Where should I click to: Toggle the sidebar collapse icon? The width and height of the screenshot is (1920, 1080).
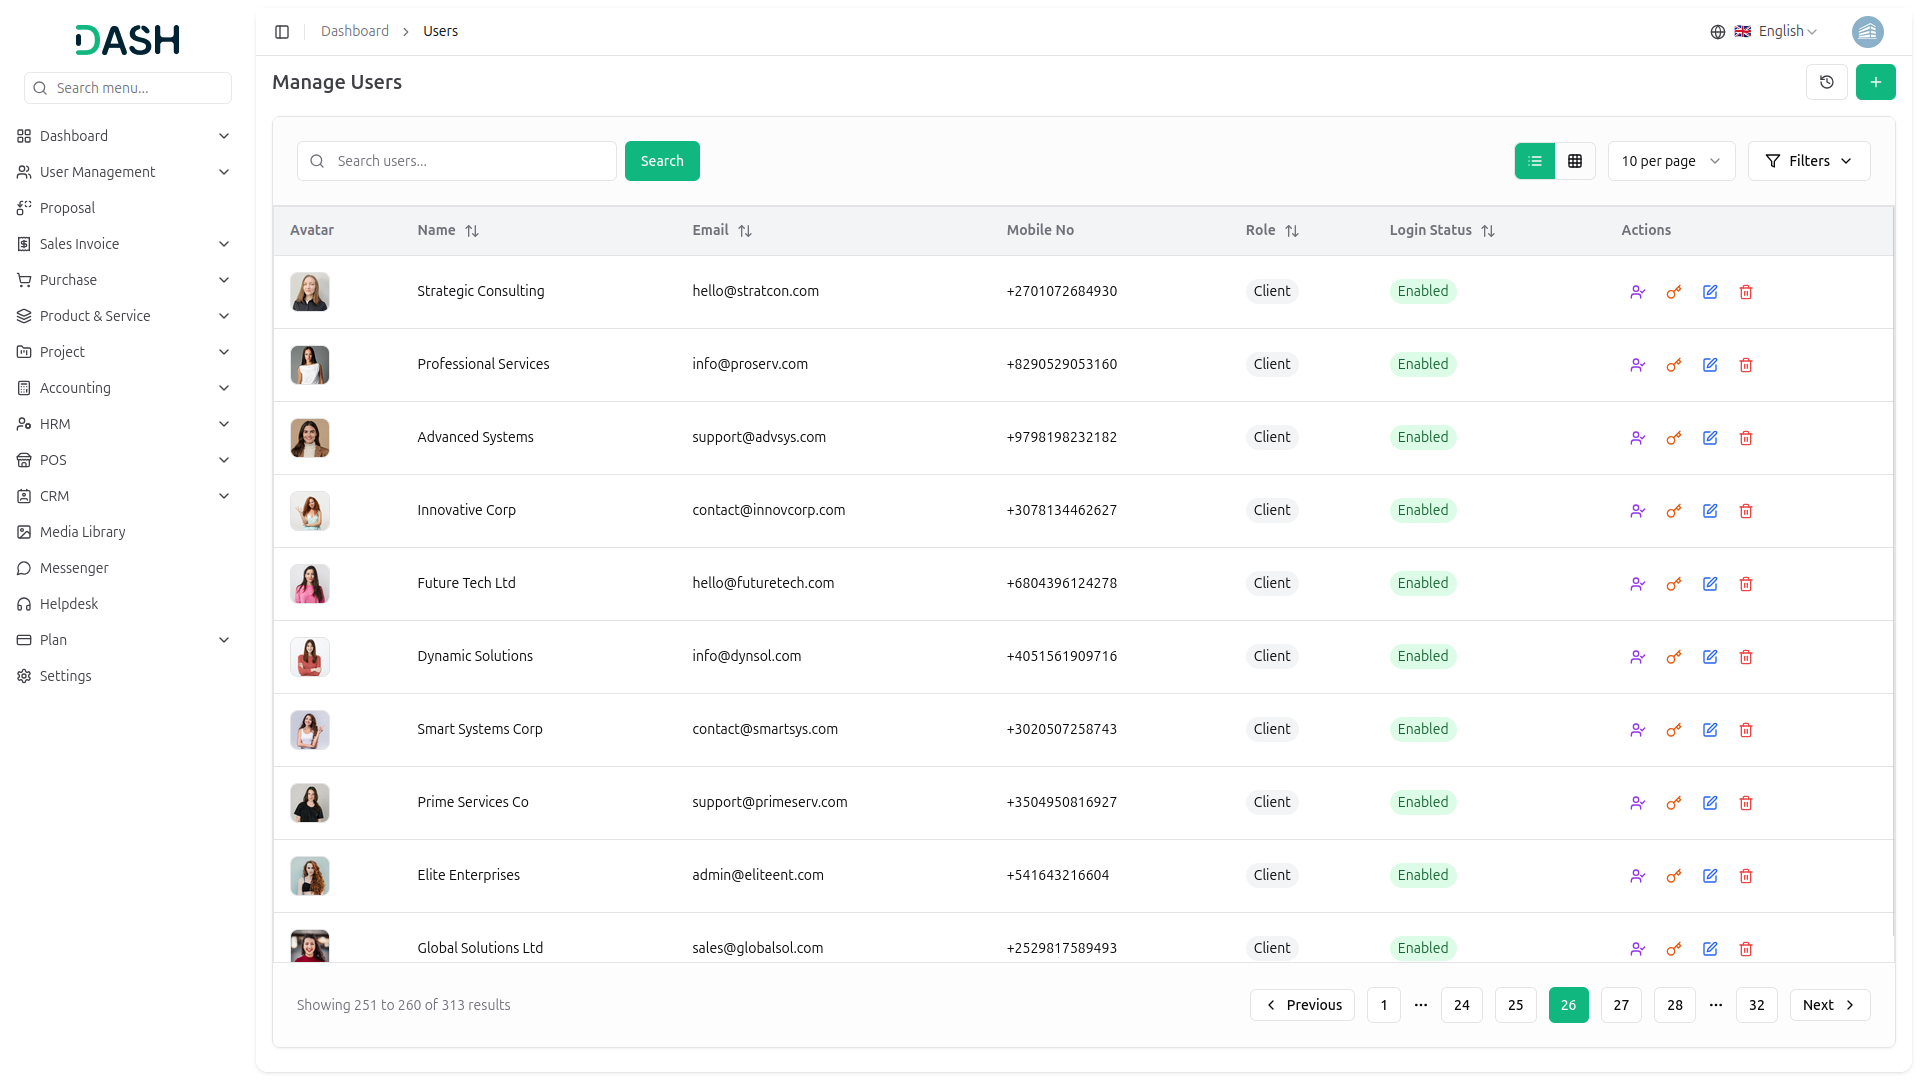[282, 32]
